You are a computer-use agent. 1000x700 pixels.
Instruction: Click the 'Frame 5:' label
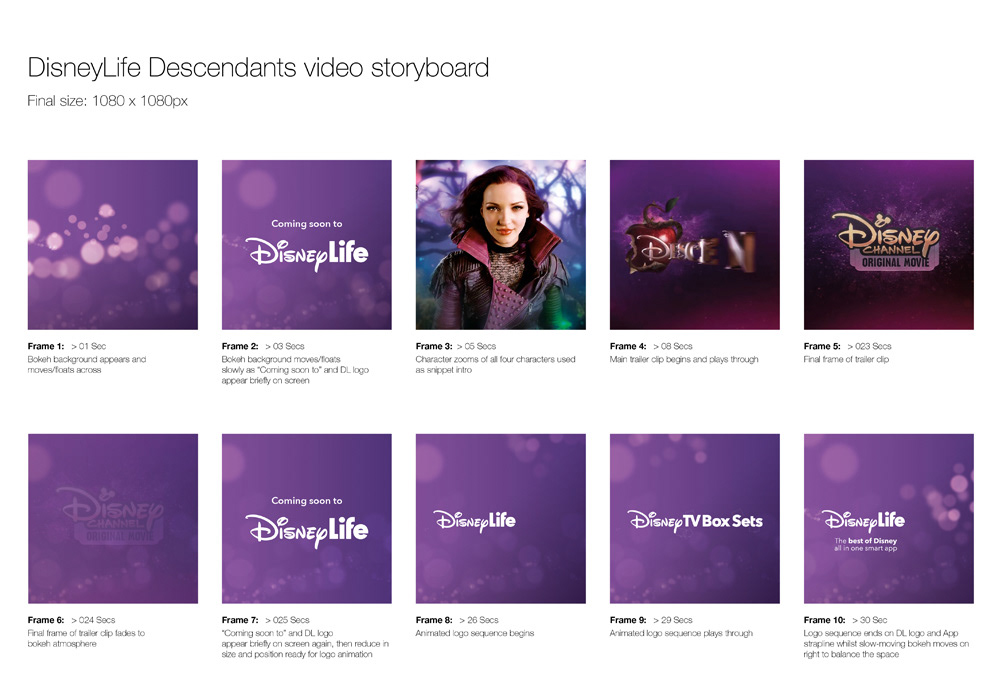[x=822, y=346]
